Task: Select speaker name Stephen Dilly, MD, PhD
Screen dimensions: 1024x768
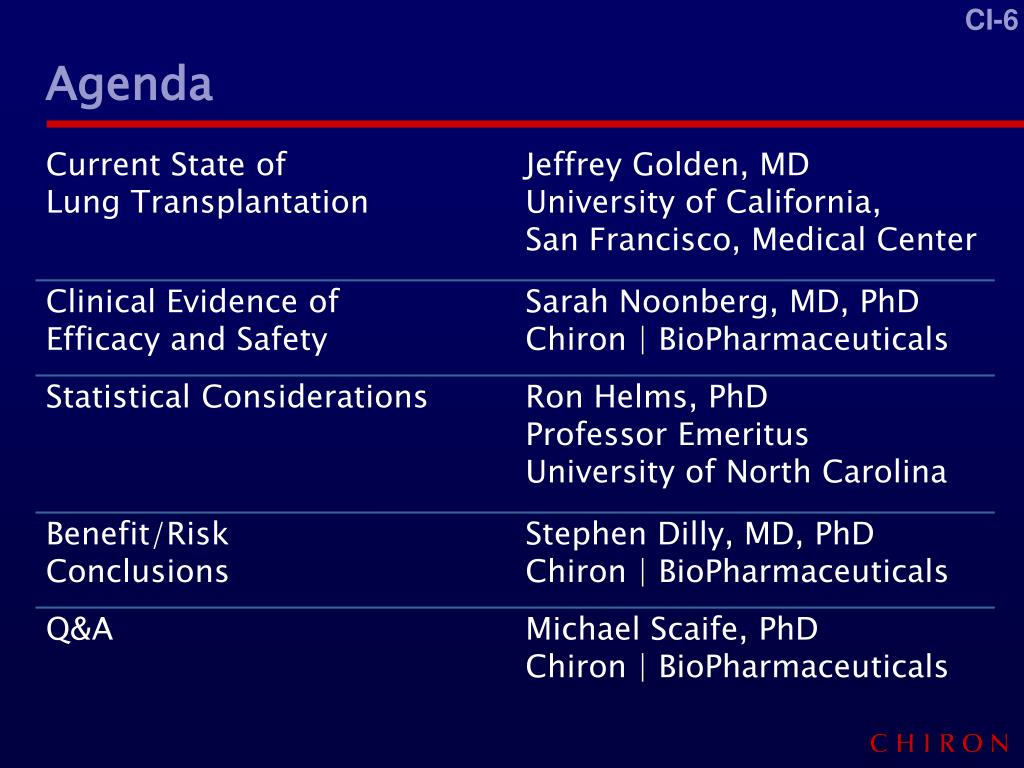Action: pyautogui.click(x=699, y=534)
